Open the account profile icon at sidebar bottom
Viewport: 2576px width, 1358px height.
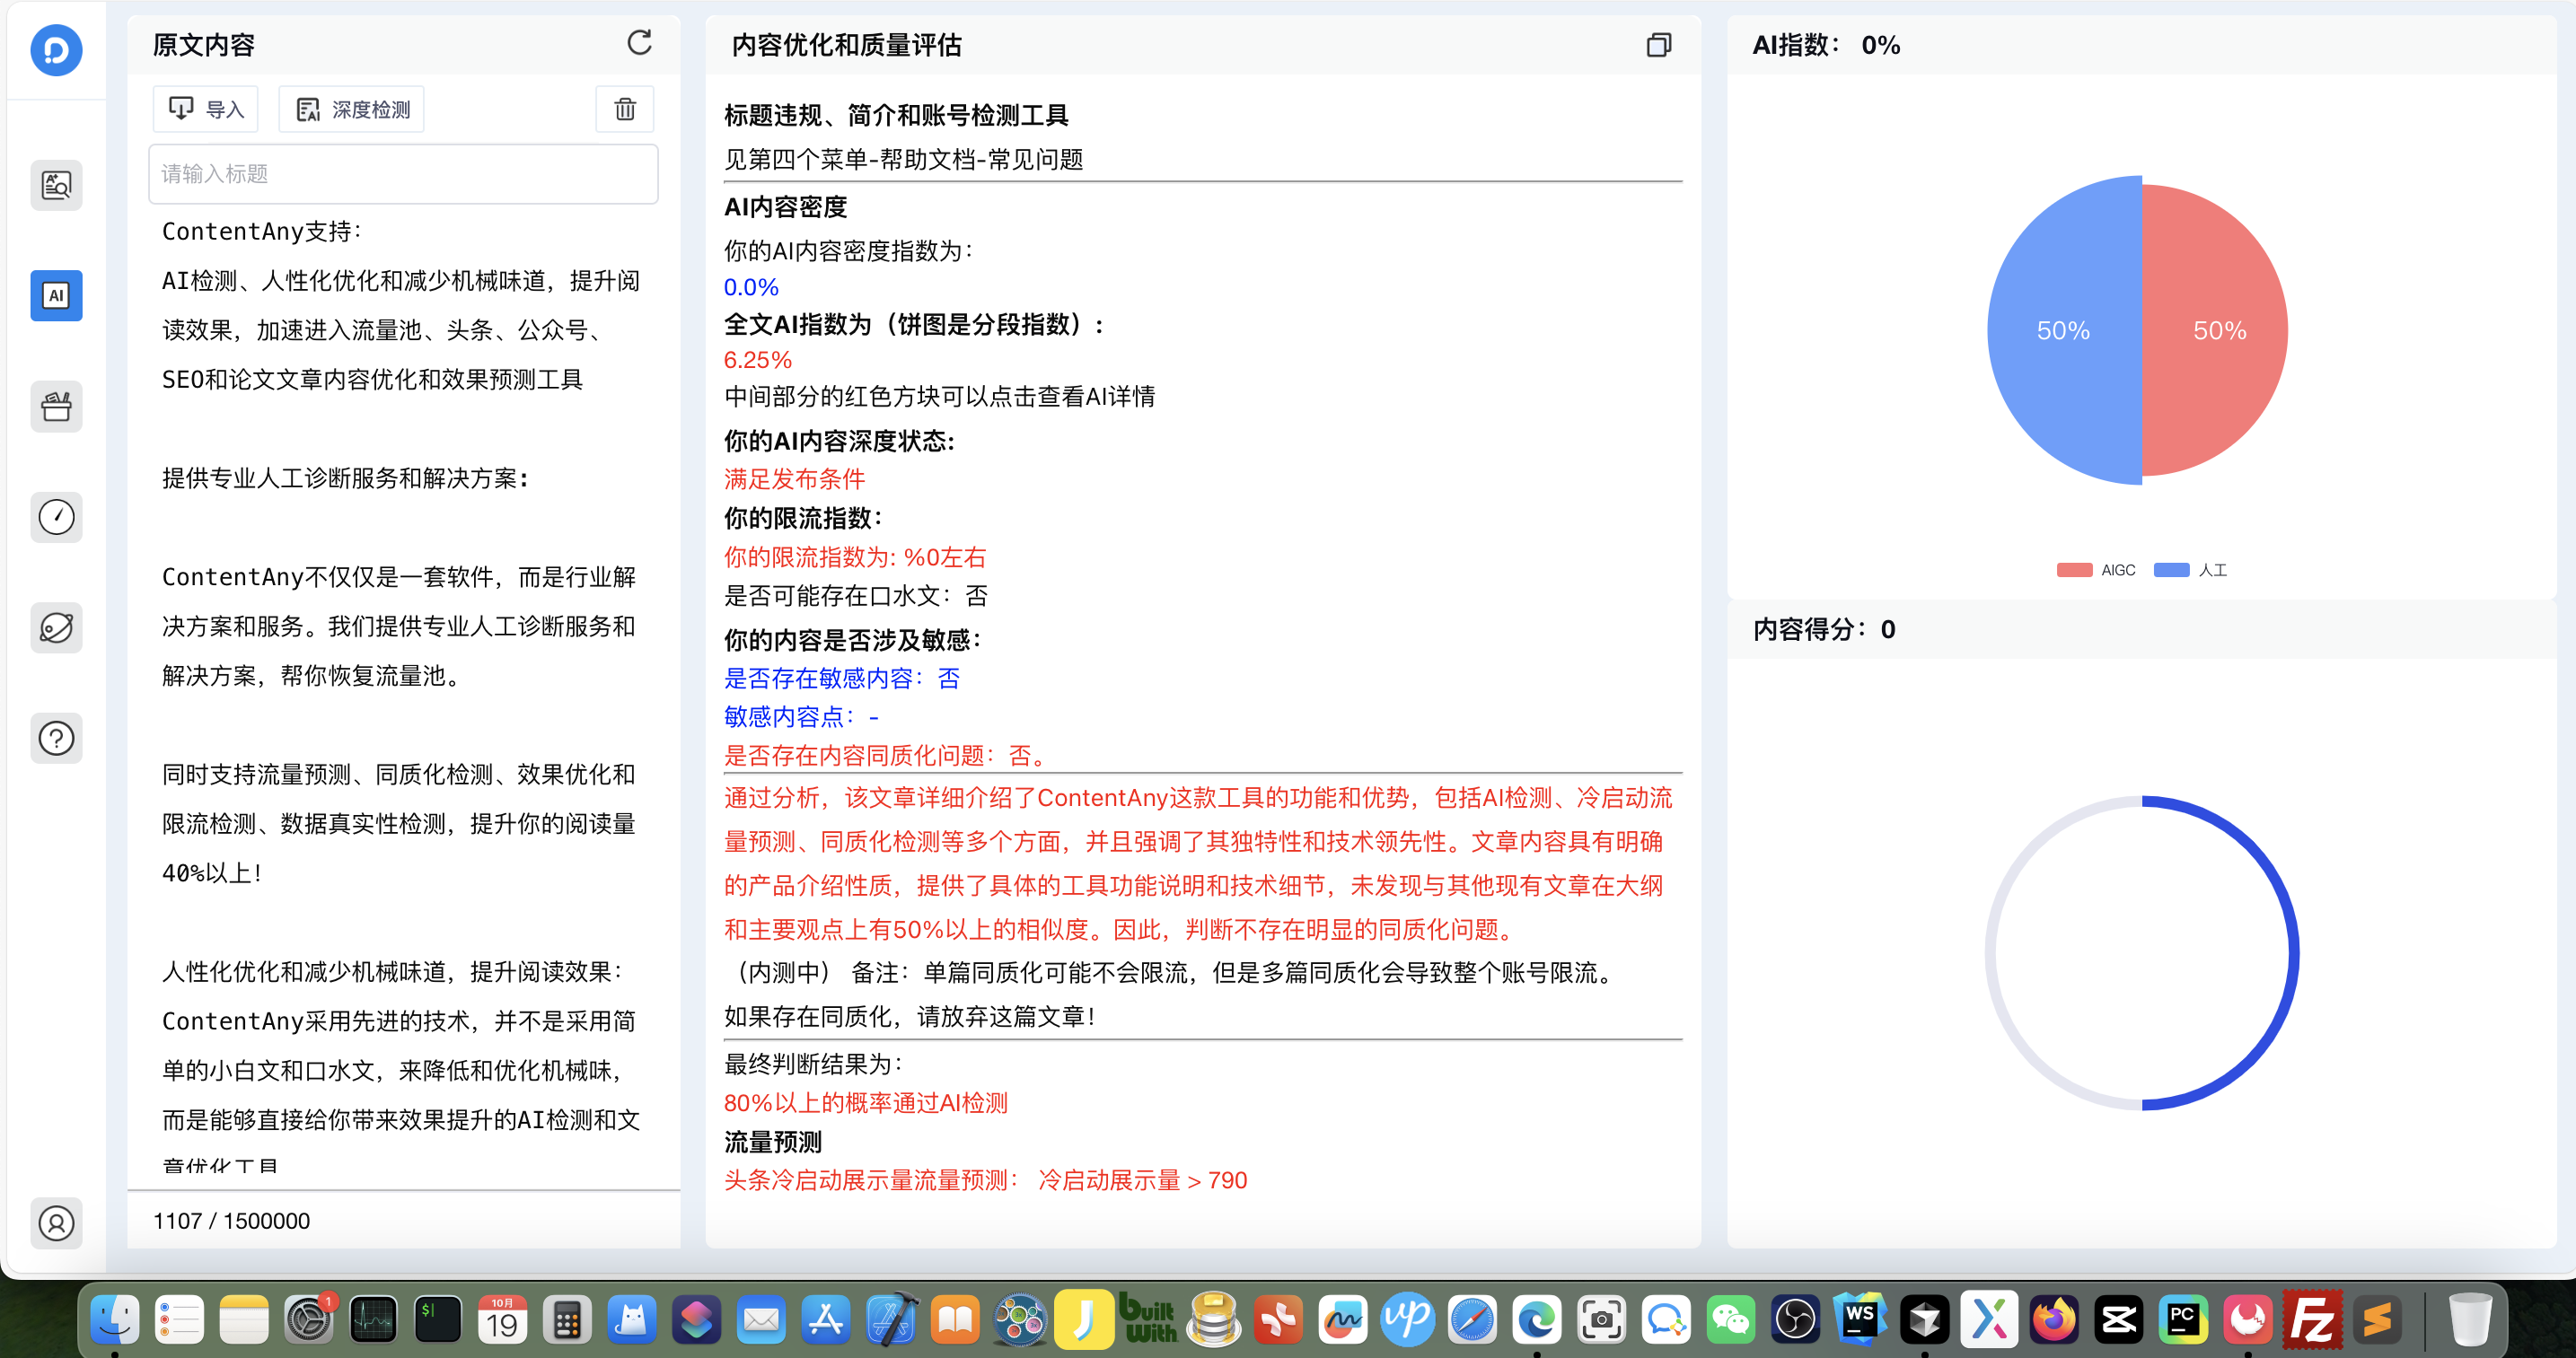tap(56, 1223)
